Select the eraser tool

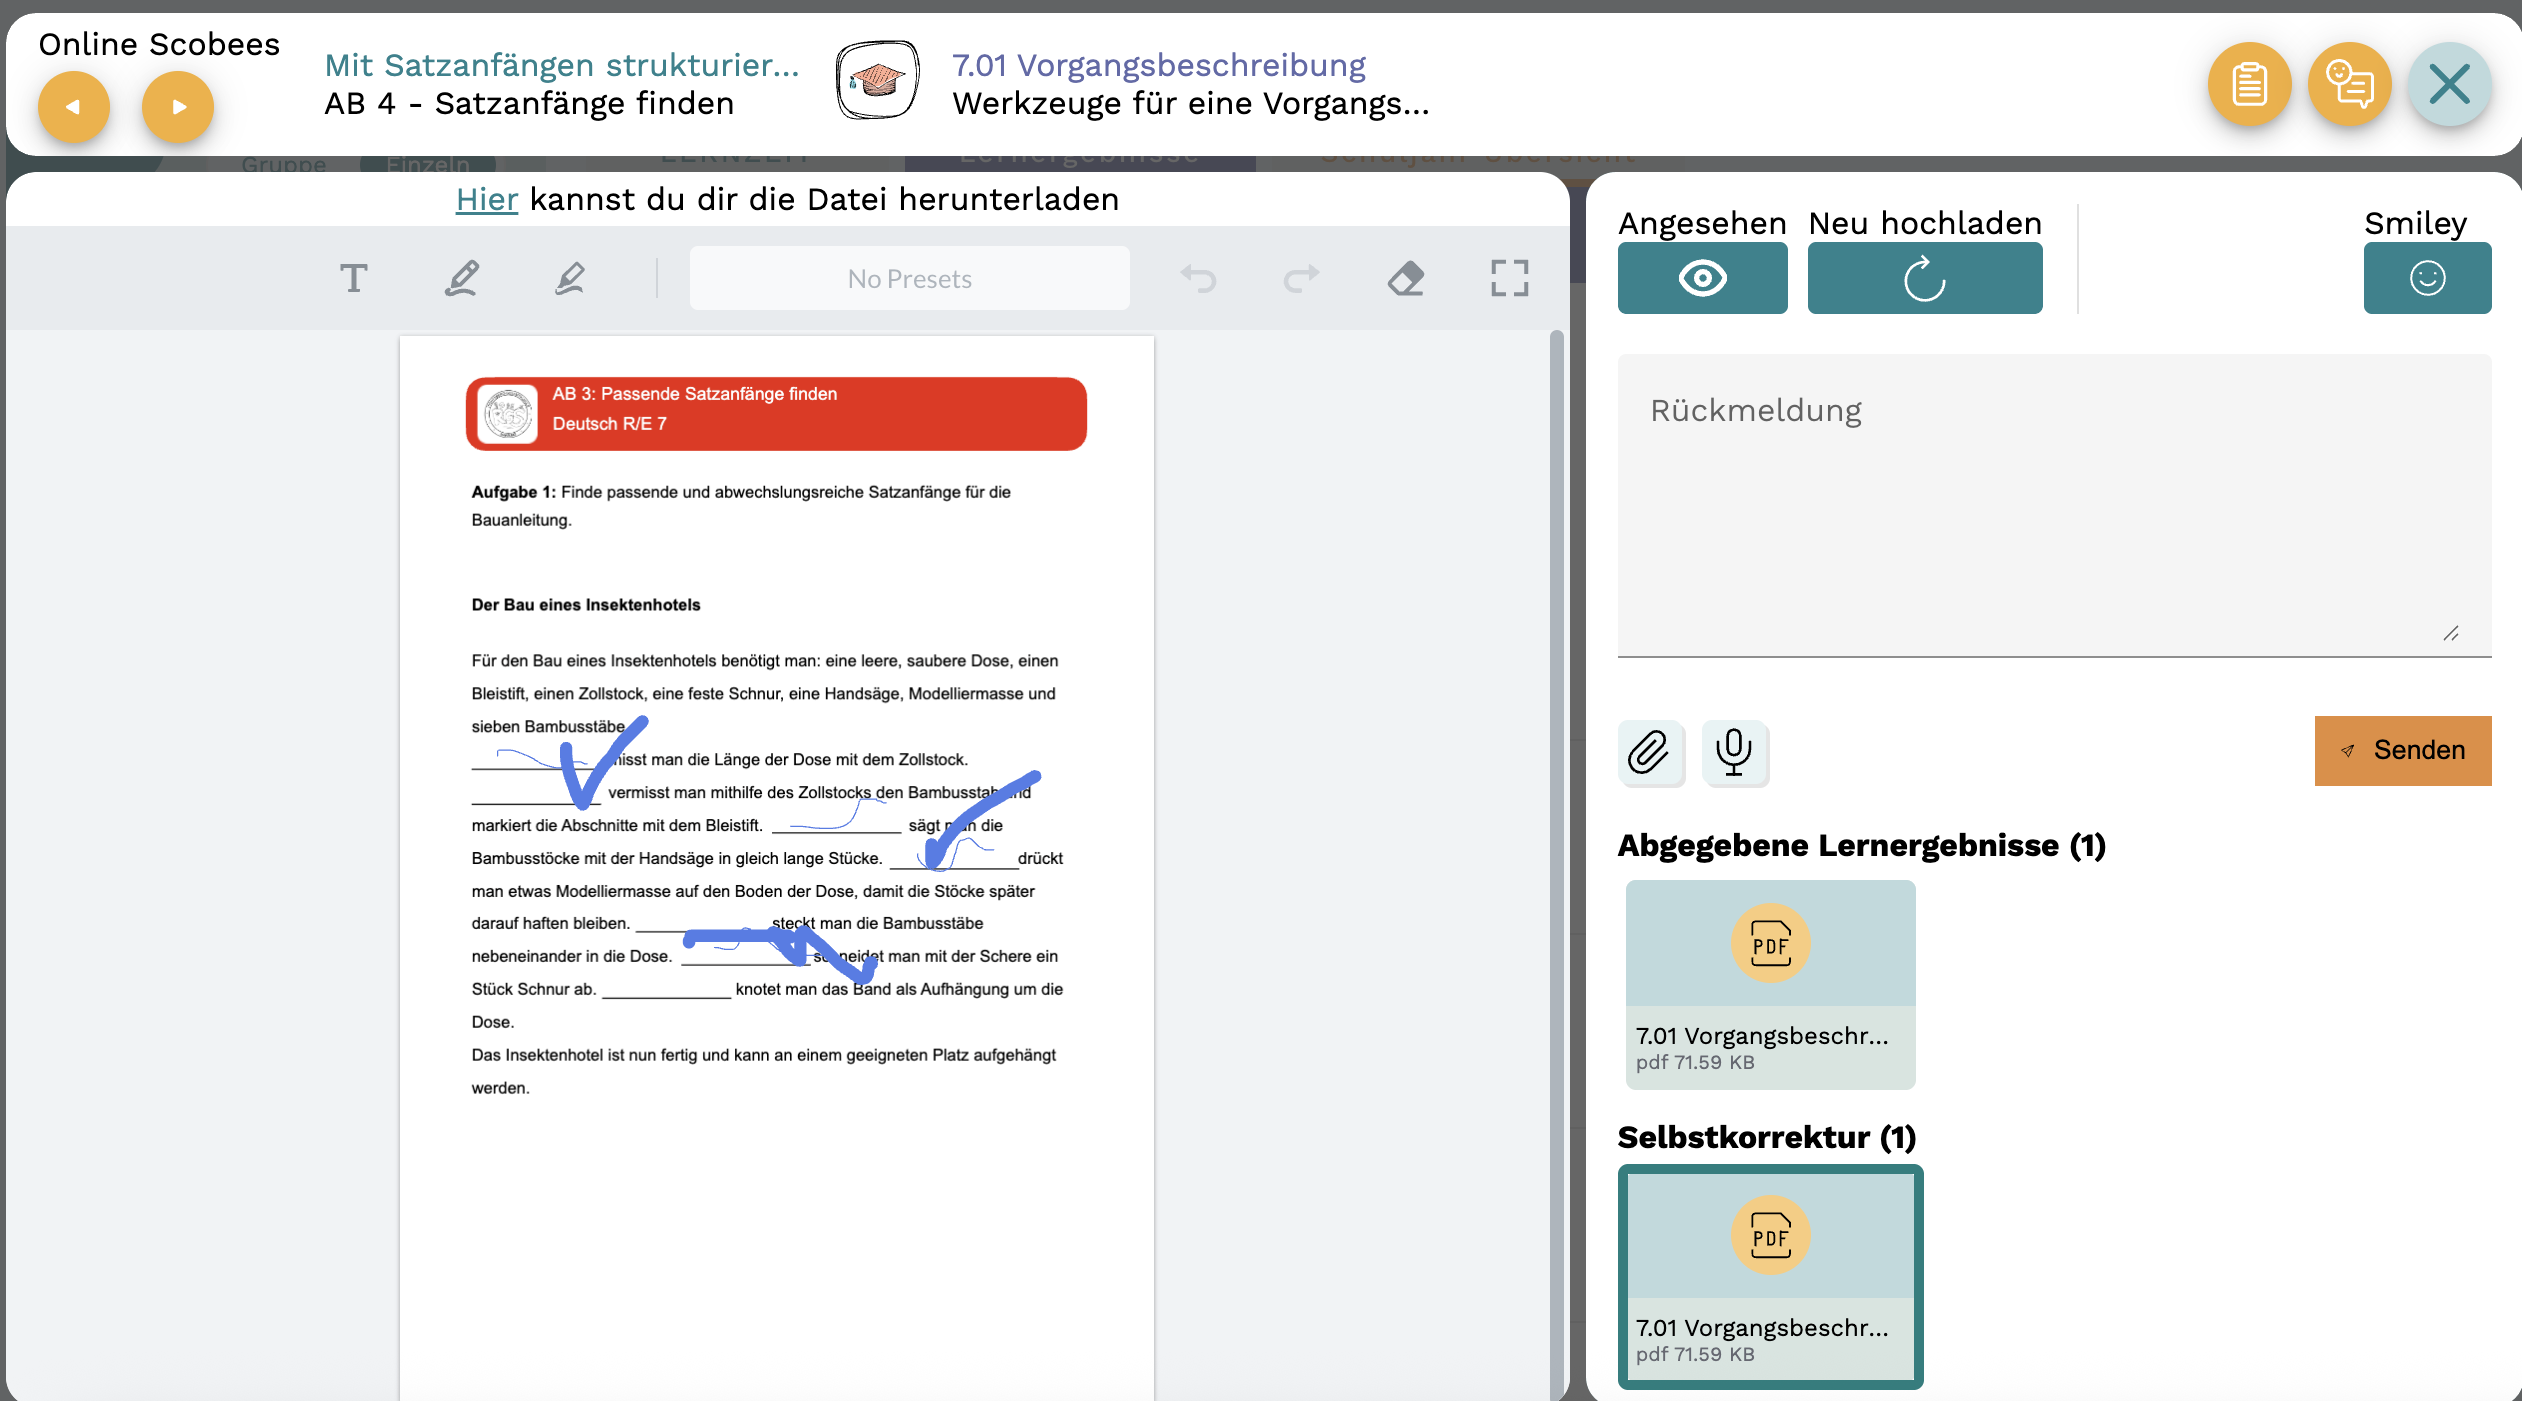point(1406,278)
